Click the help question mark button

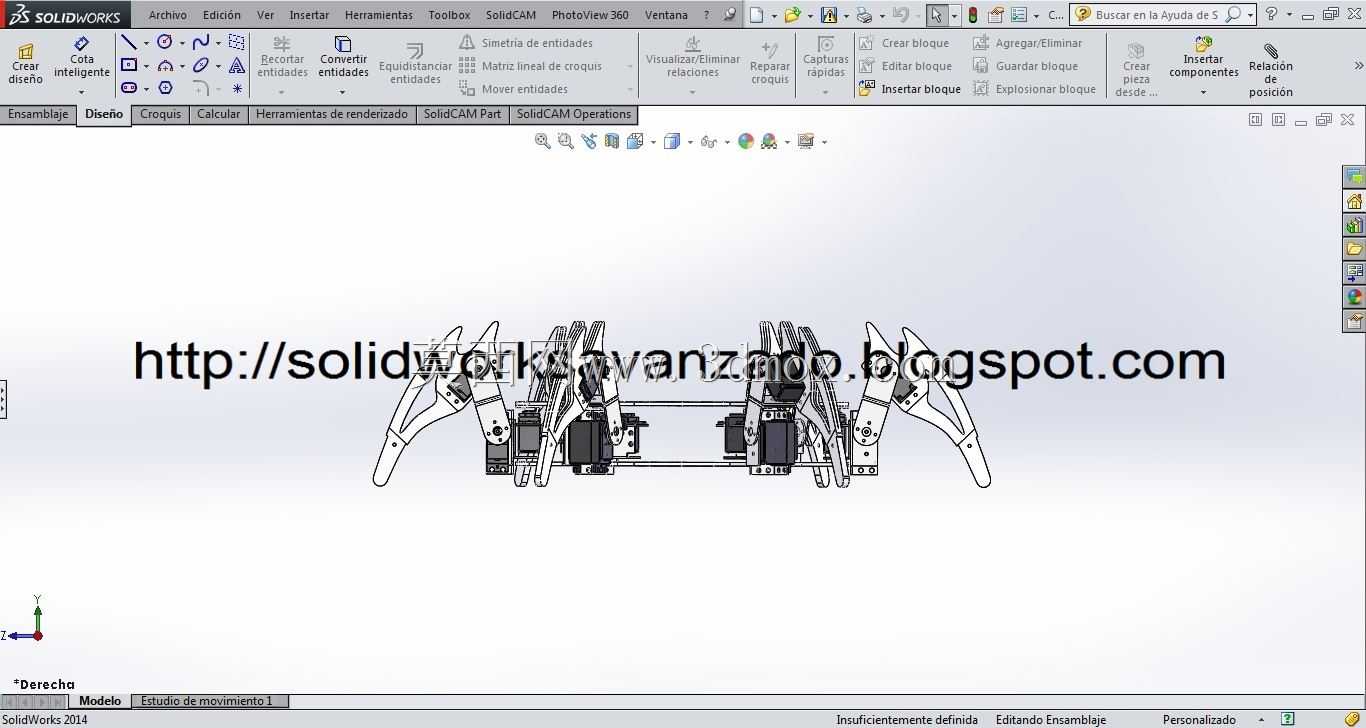click(x=1271, y=15)
